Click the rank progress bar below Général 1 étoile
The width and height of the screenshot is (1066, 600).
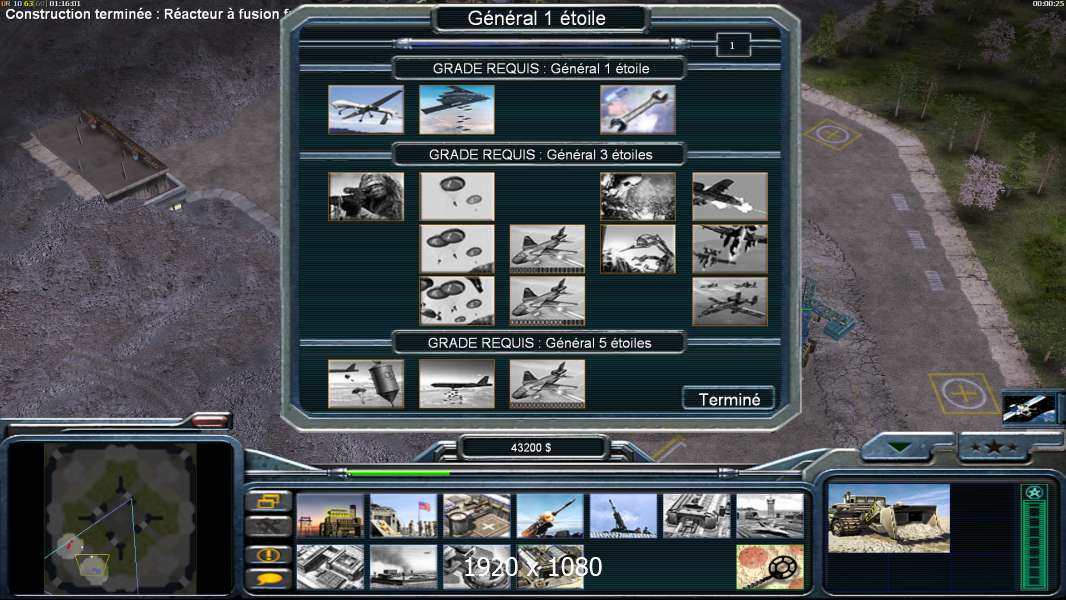[x=541, y=43]
